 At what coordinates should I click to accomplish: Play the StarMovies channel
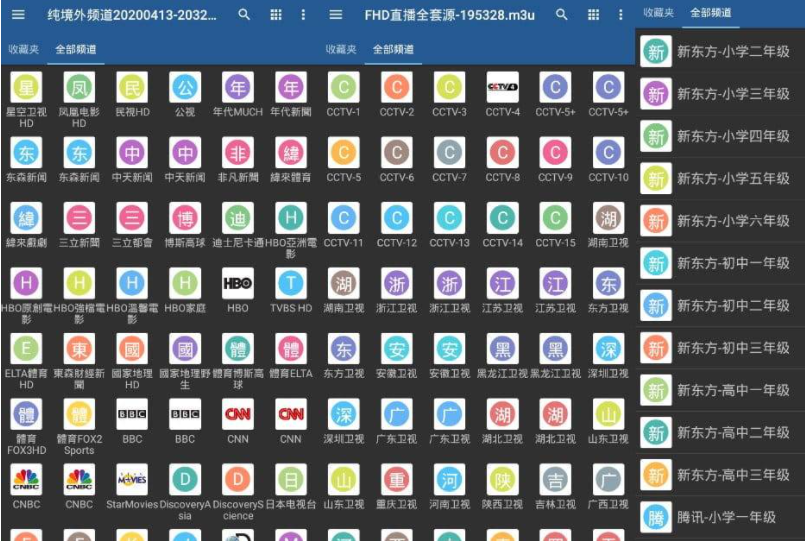point(132,480)
